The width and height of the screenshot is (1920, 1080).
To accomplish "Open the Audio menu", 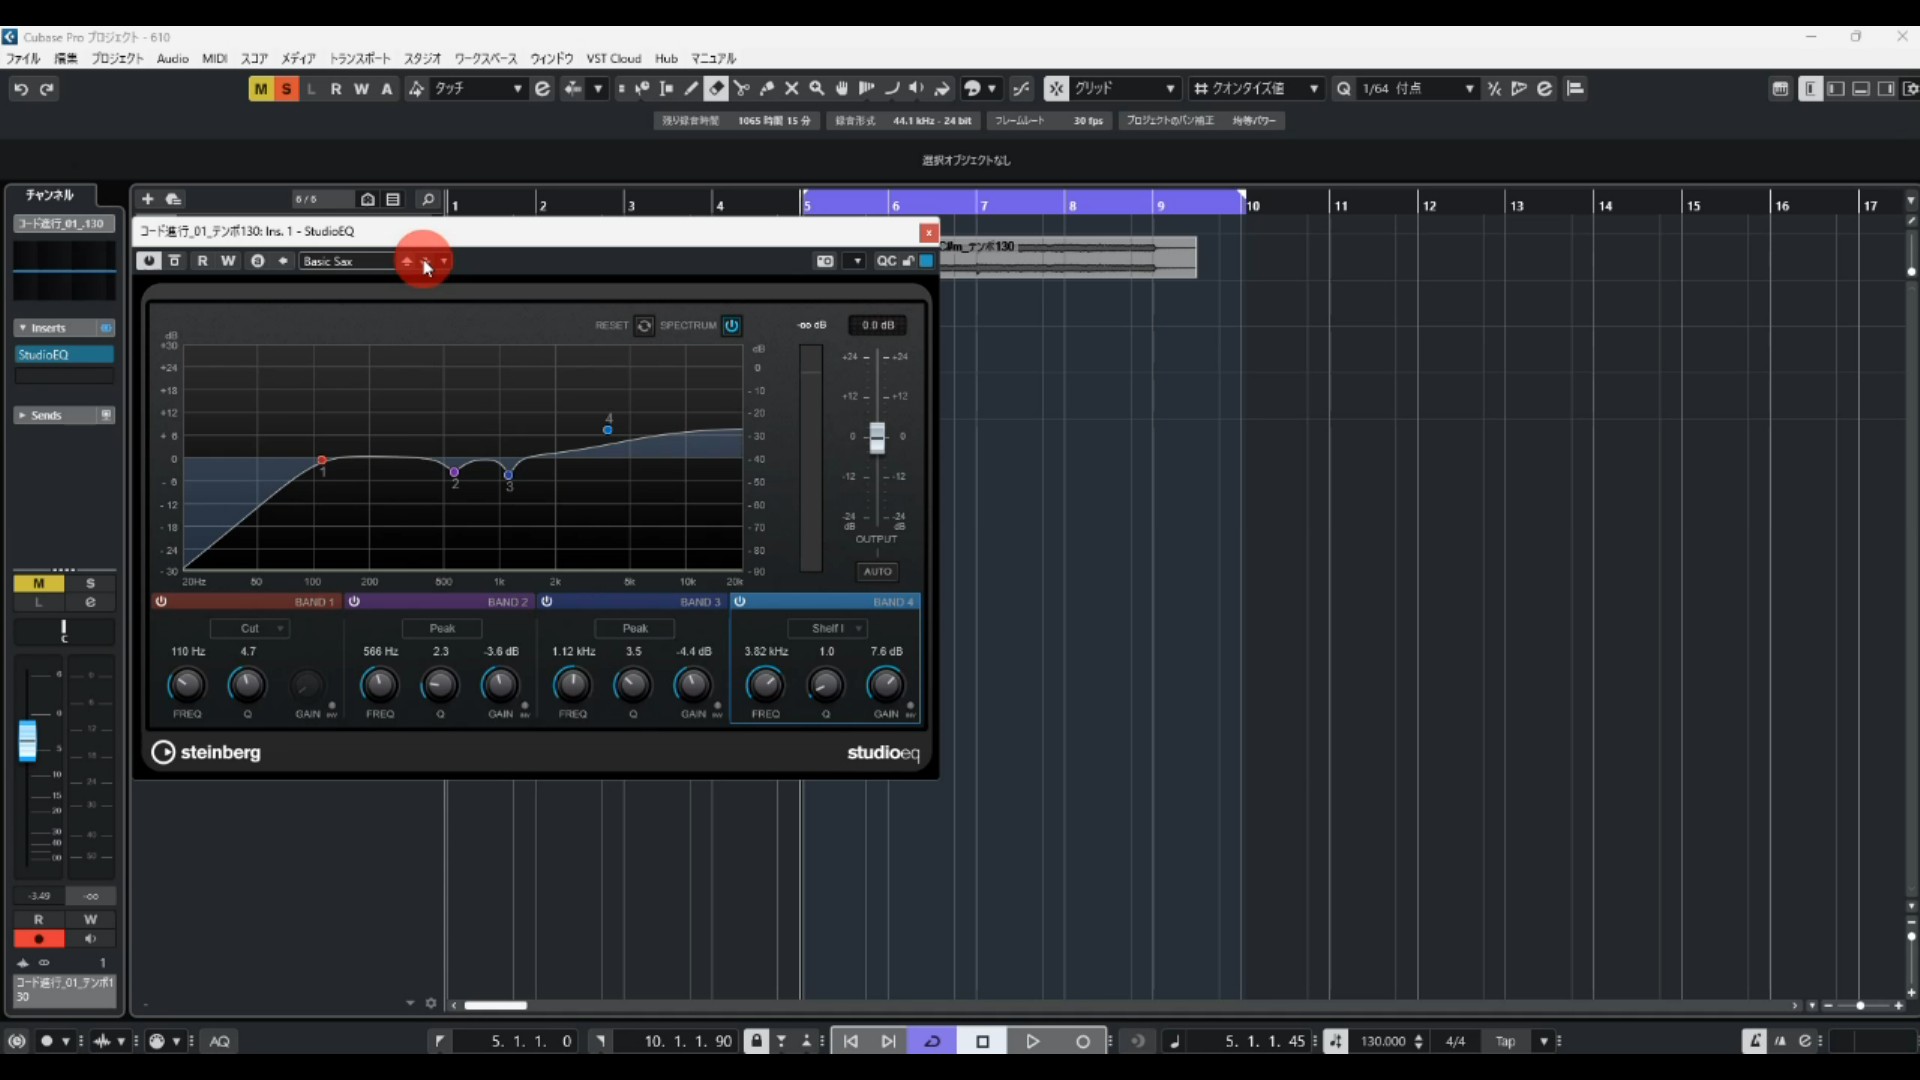I will coord(172,58).
